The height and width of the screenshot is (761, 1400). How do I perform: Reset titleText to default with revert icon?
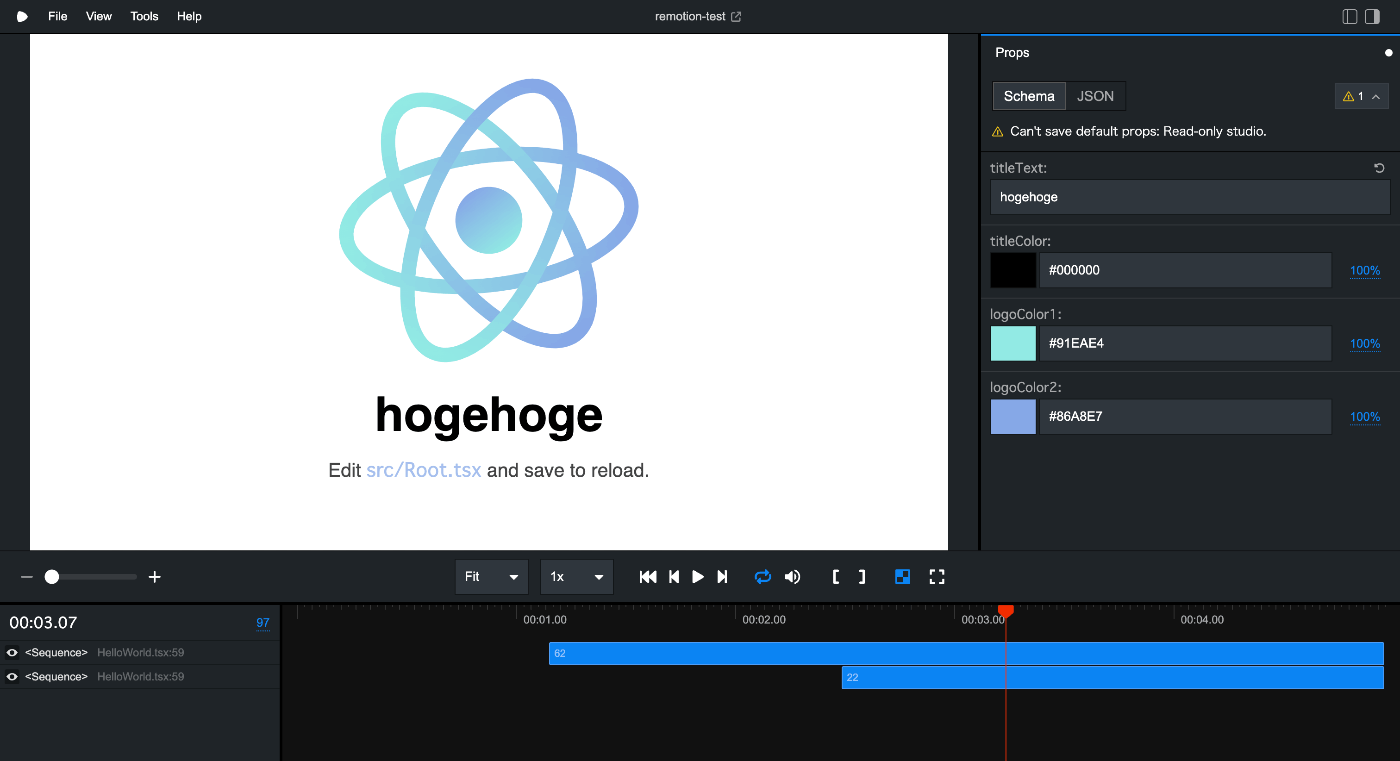(x=1380, y=168)
